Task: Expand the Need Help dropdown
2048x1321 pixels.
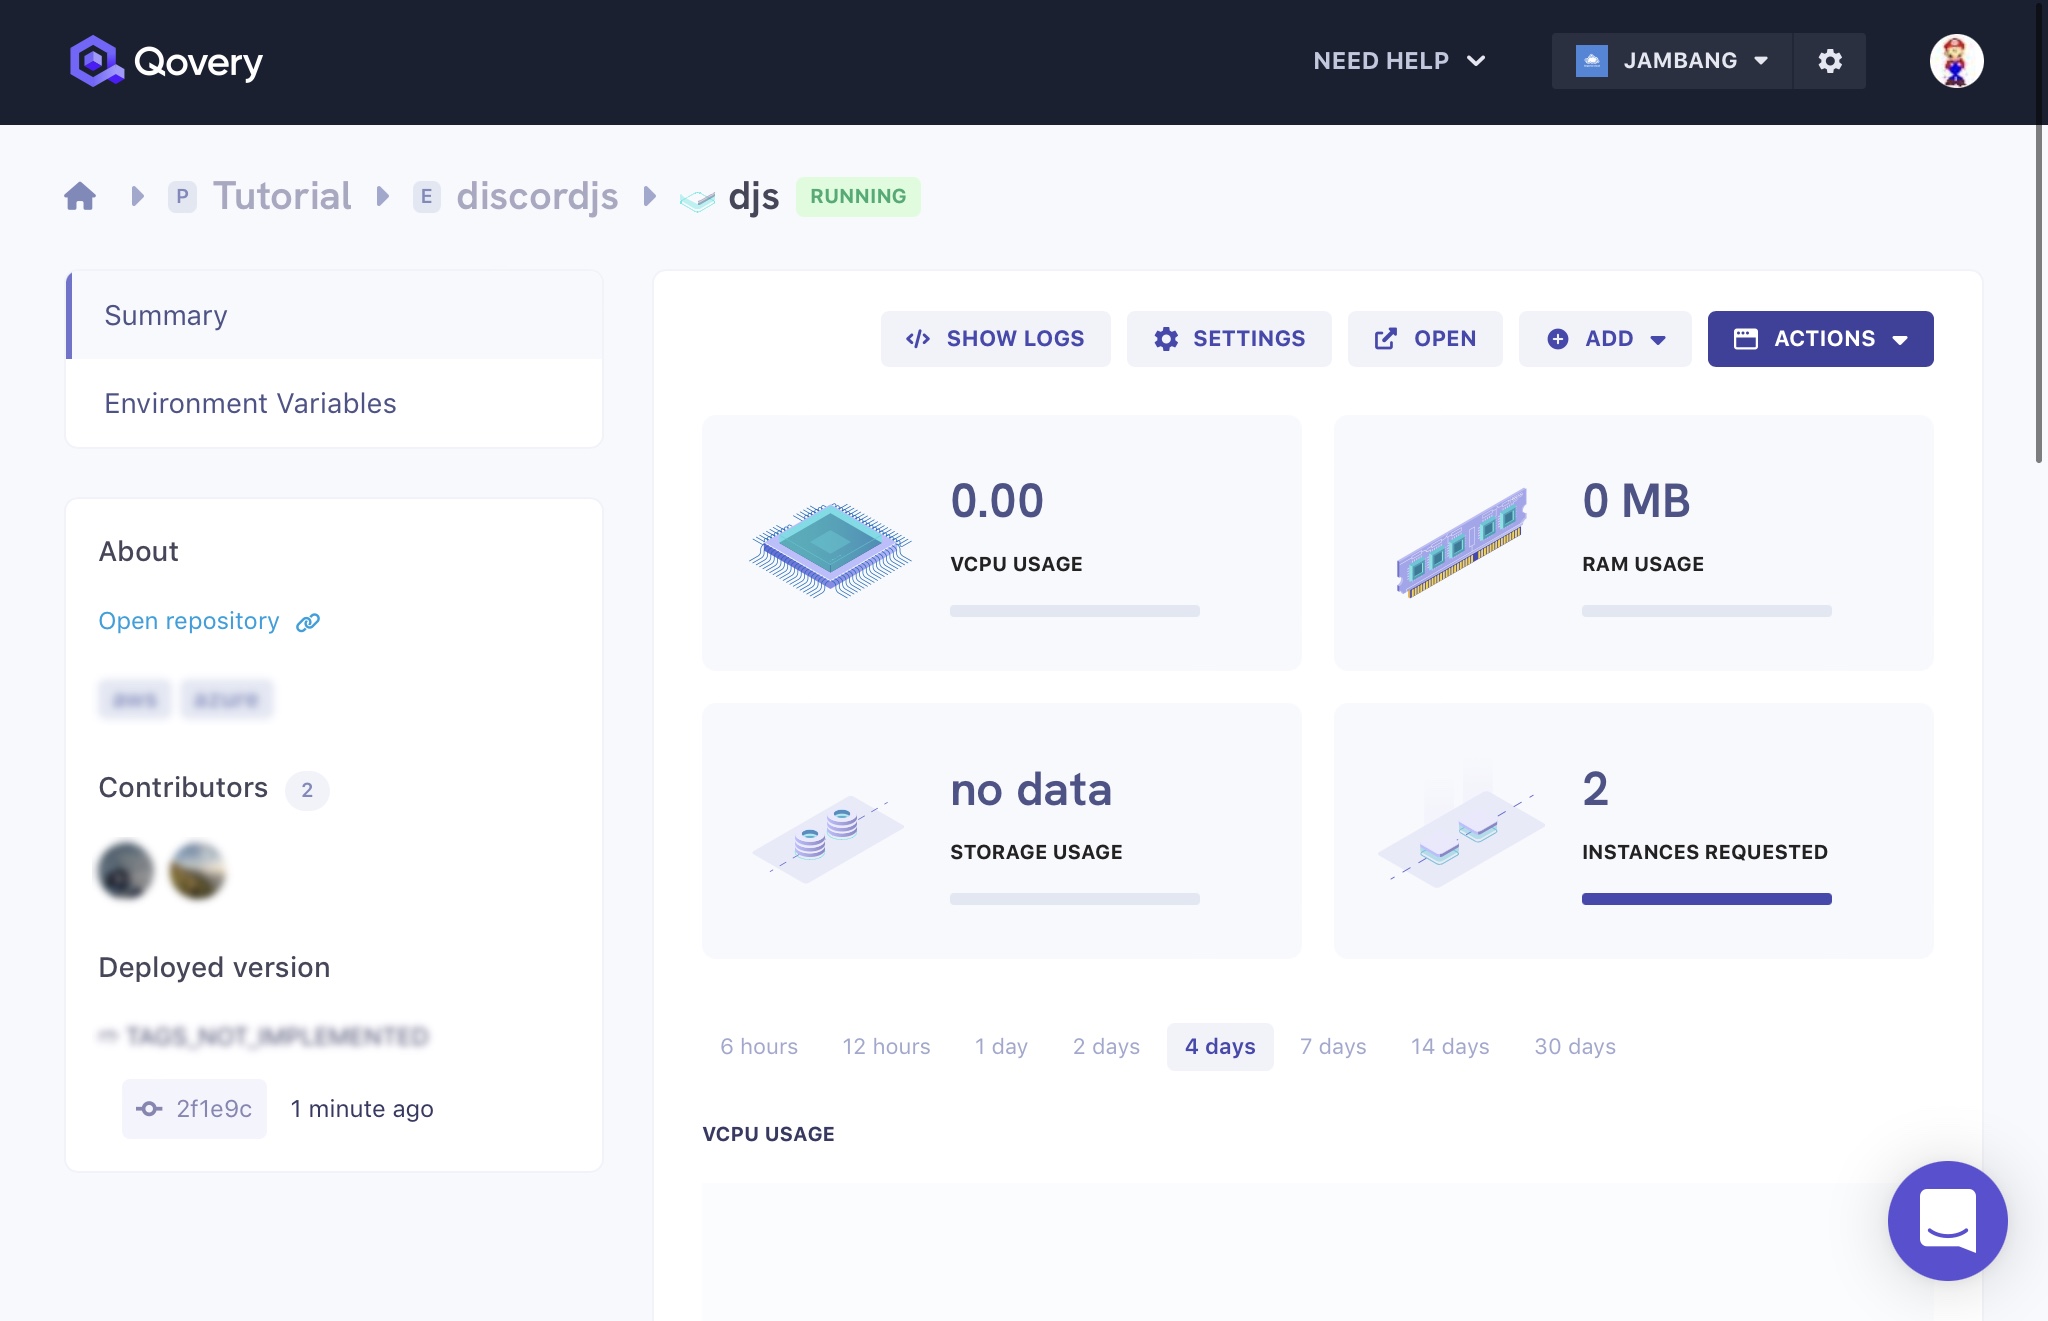Action: pos(1398,61)
